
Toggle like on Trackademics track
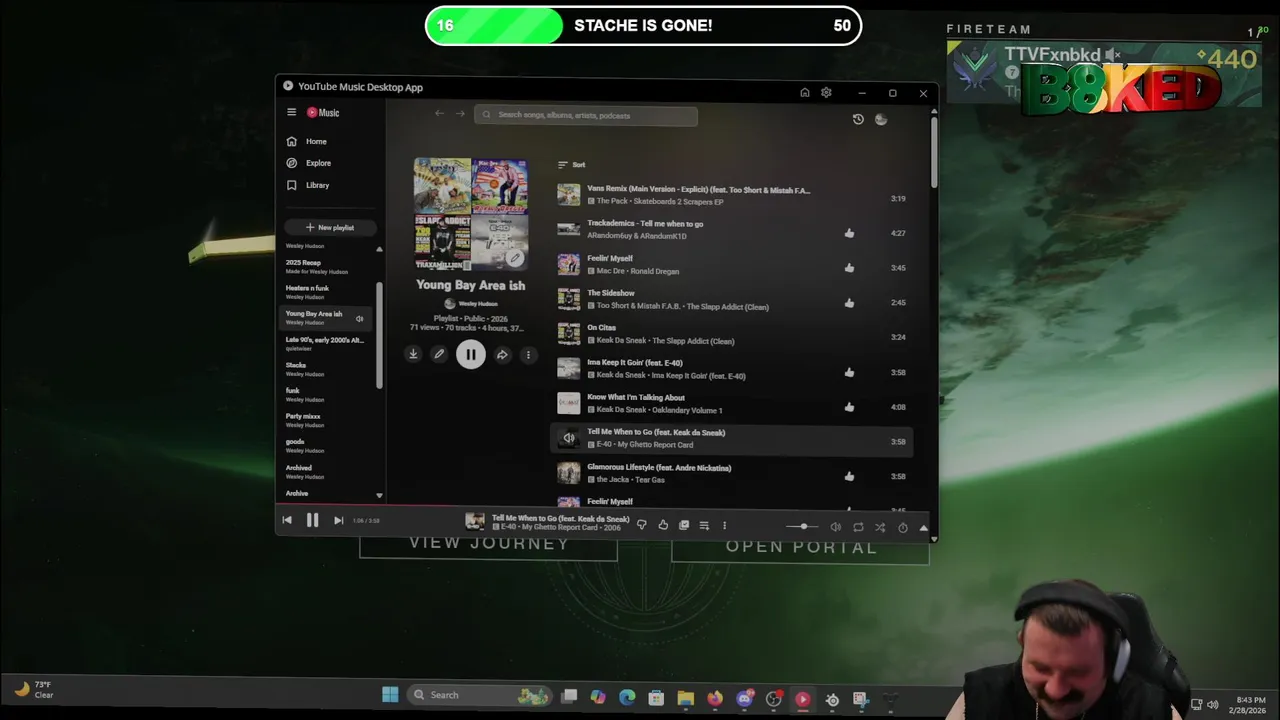(x=849, y=233)
